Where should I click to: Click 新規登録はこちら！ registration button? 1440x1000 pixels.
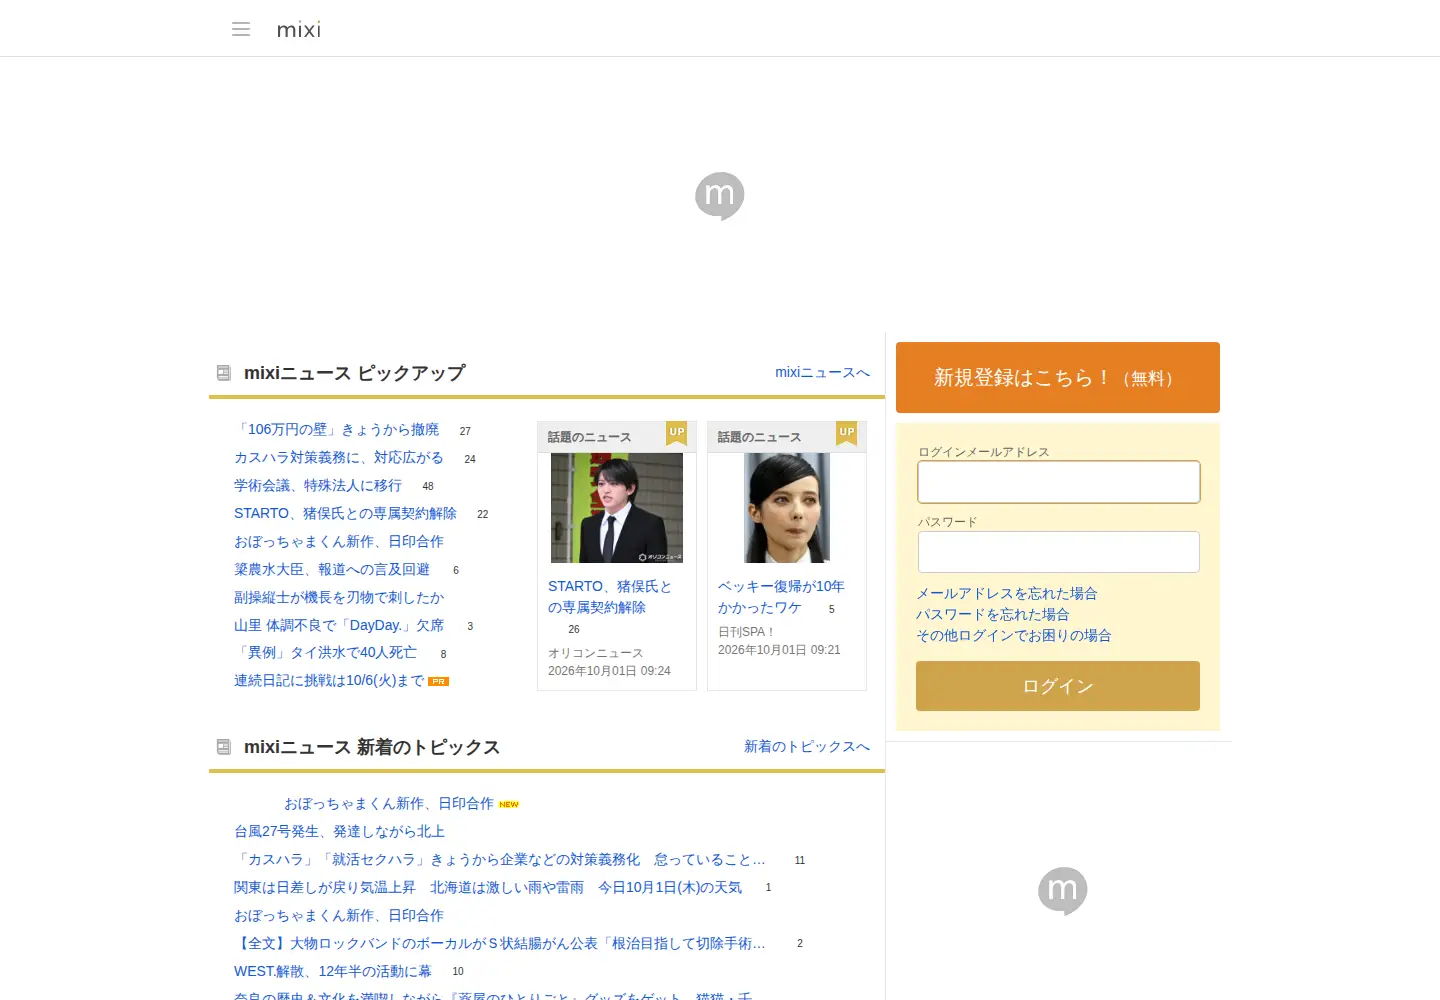point(1058,377)
